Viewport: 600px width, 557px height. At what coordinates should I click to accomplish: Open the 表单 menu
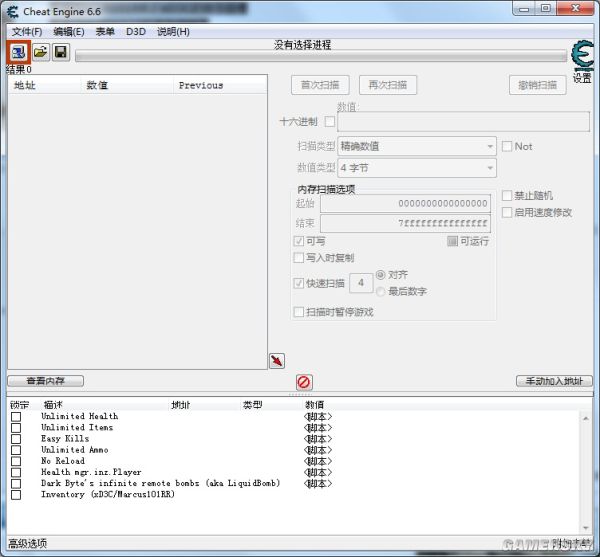105,32
